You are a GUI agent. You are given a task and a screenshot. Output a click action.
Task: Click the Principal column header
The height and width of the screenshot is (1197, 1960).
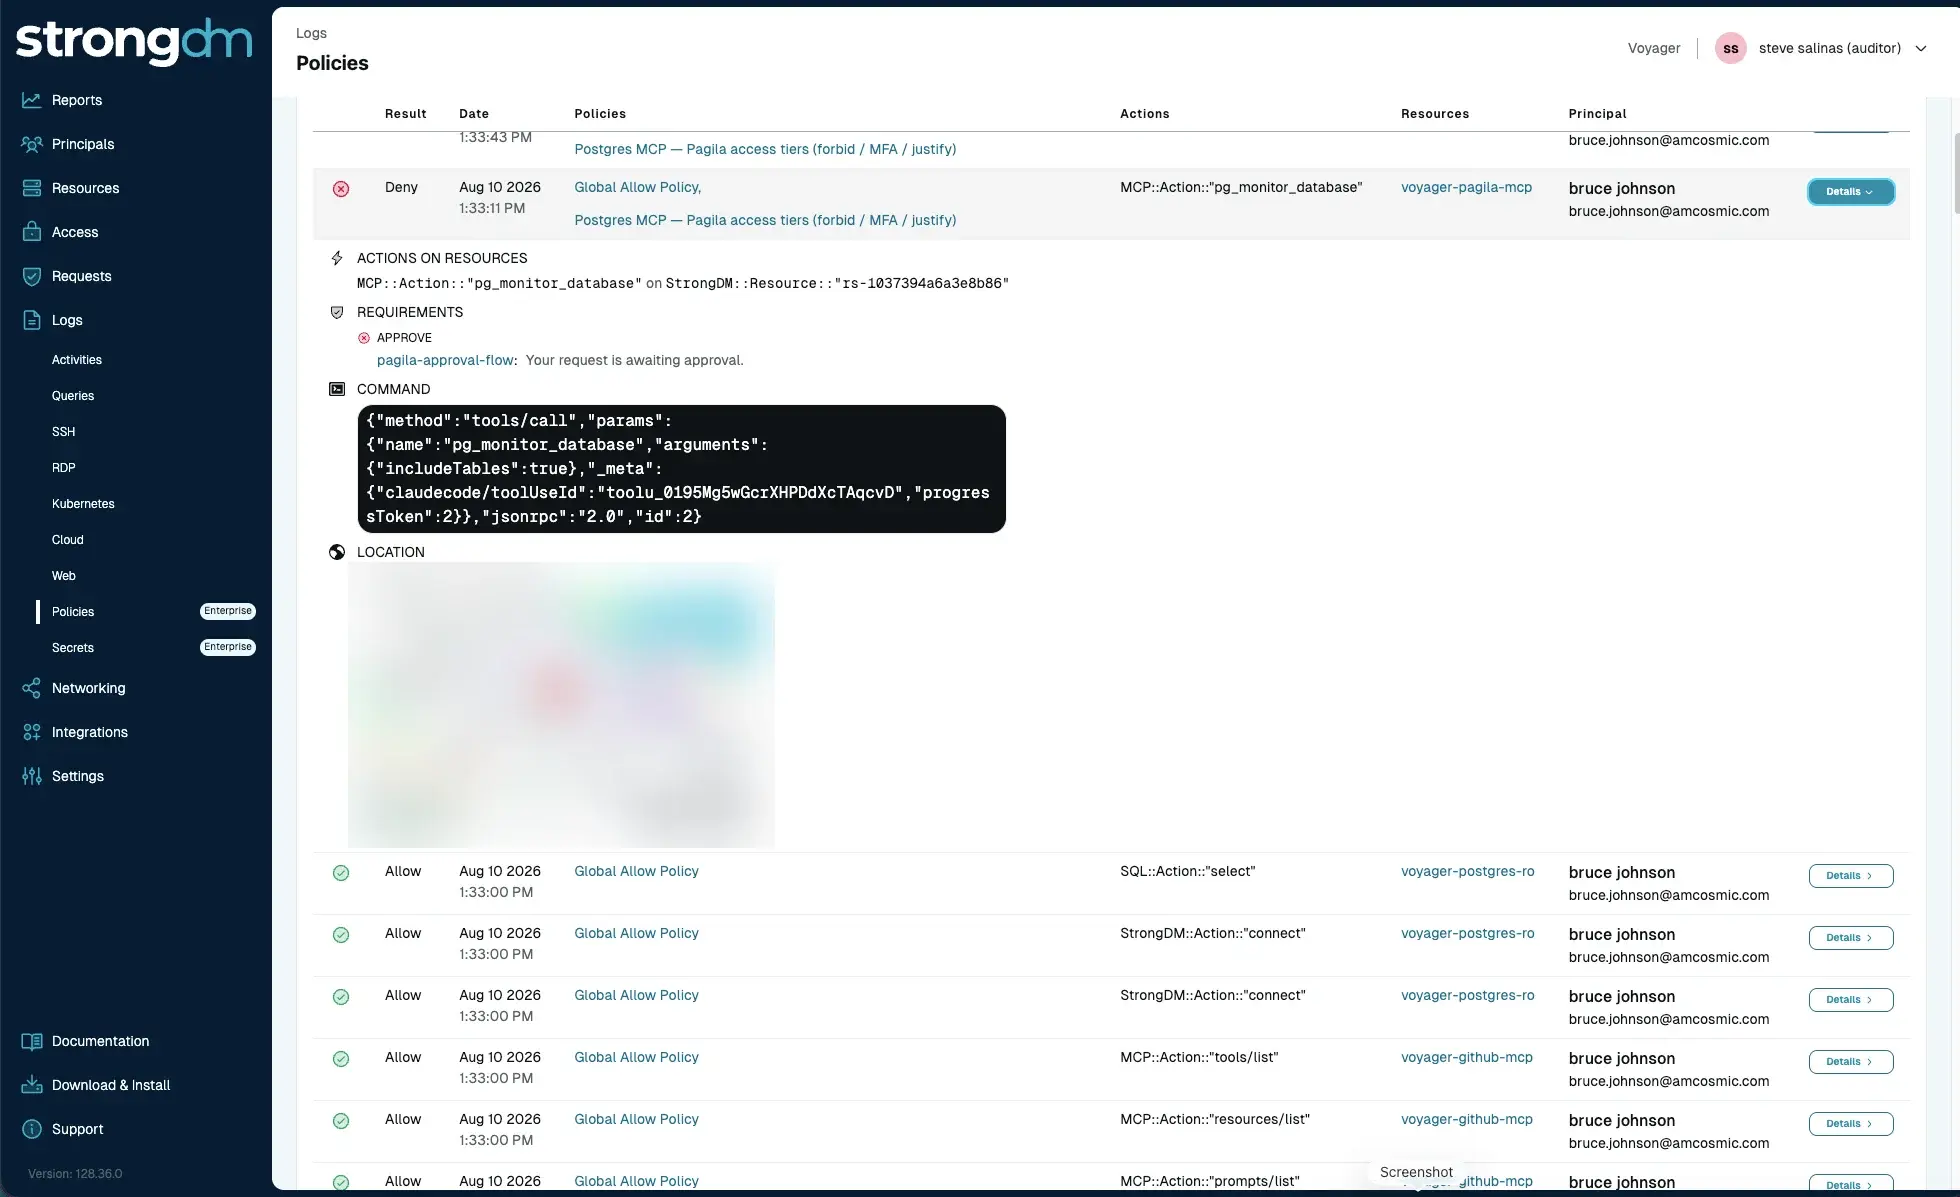[1597, 114]
